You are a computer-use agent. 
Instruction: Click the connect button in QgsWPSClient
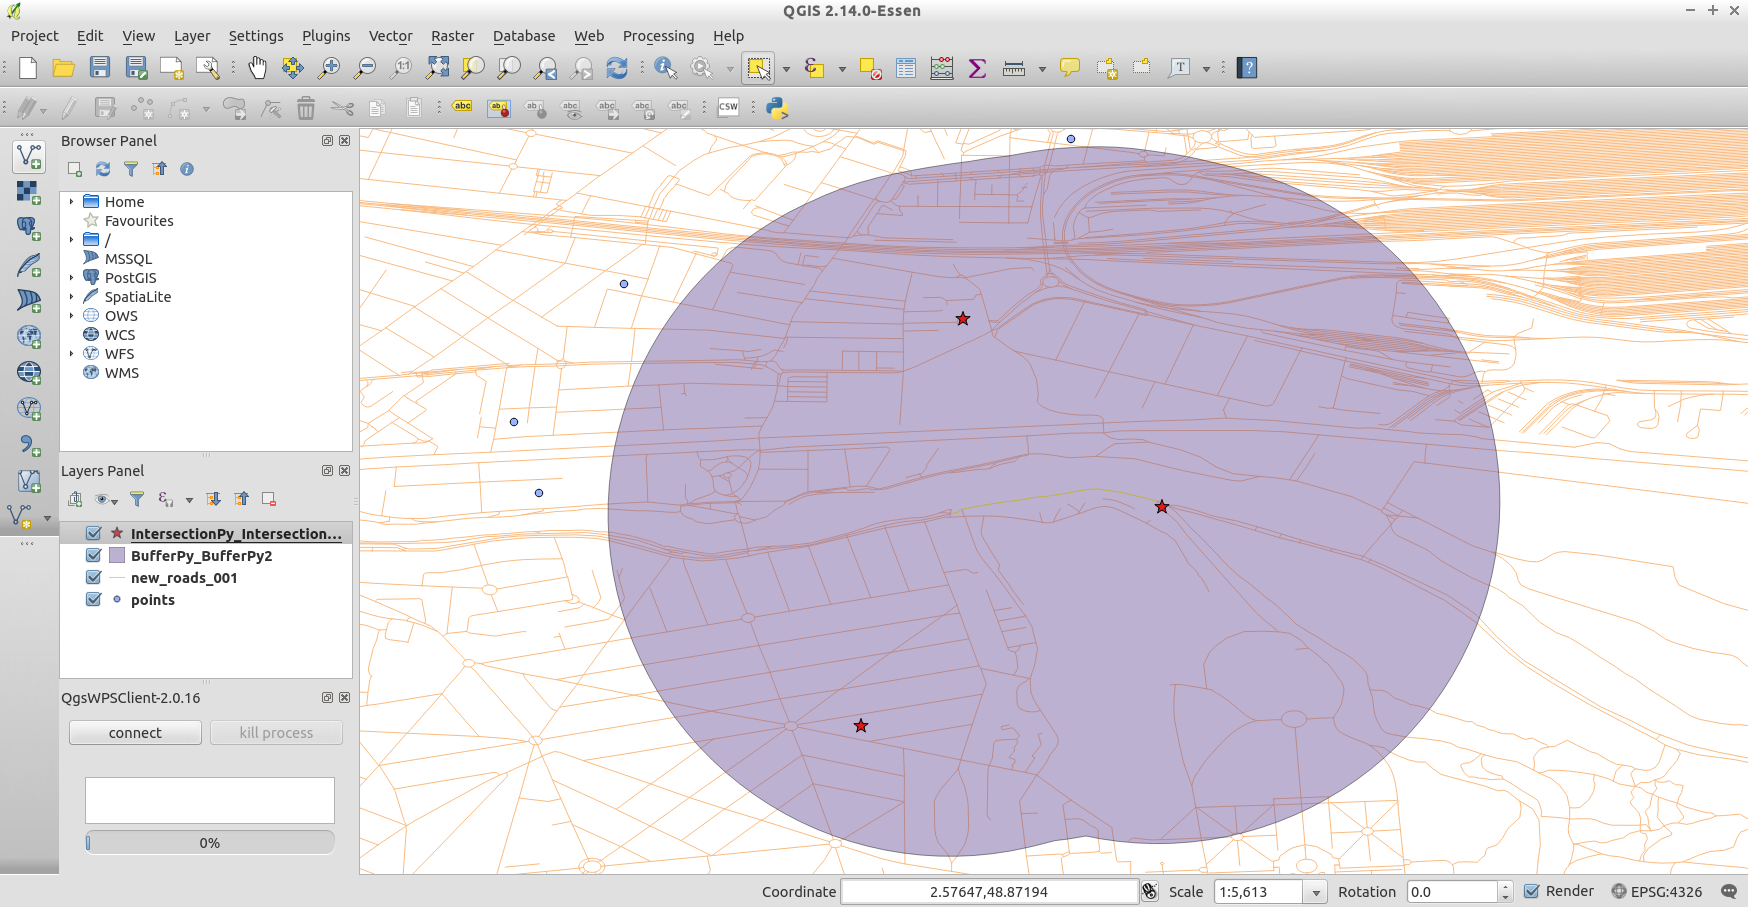(x=135, y=733)
